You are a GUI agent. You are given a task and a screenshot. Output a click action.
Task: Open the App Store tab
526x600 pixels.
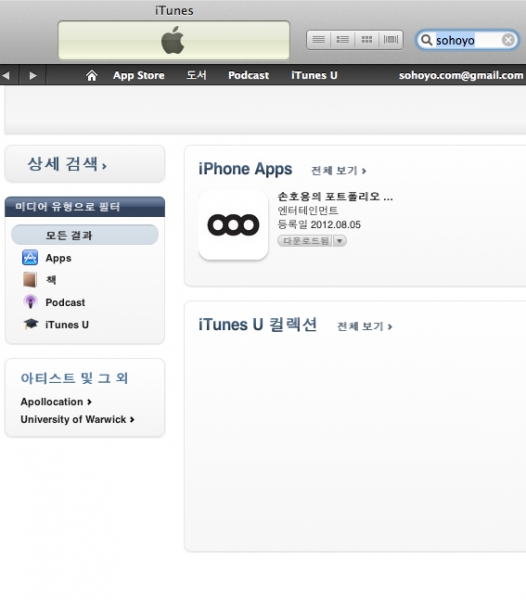coord(138,75)
